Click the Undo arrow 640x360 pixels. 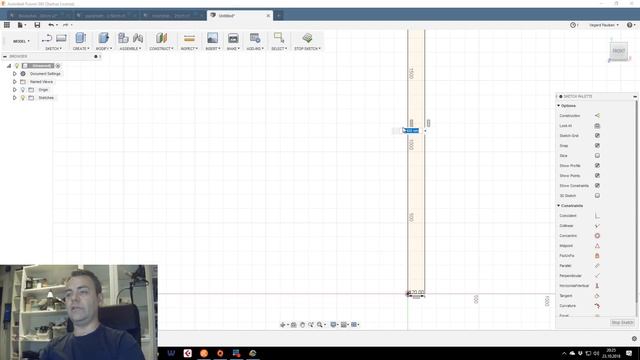click(51, 25)
